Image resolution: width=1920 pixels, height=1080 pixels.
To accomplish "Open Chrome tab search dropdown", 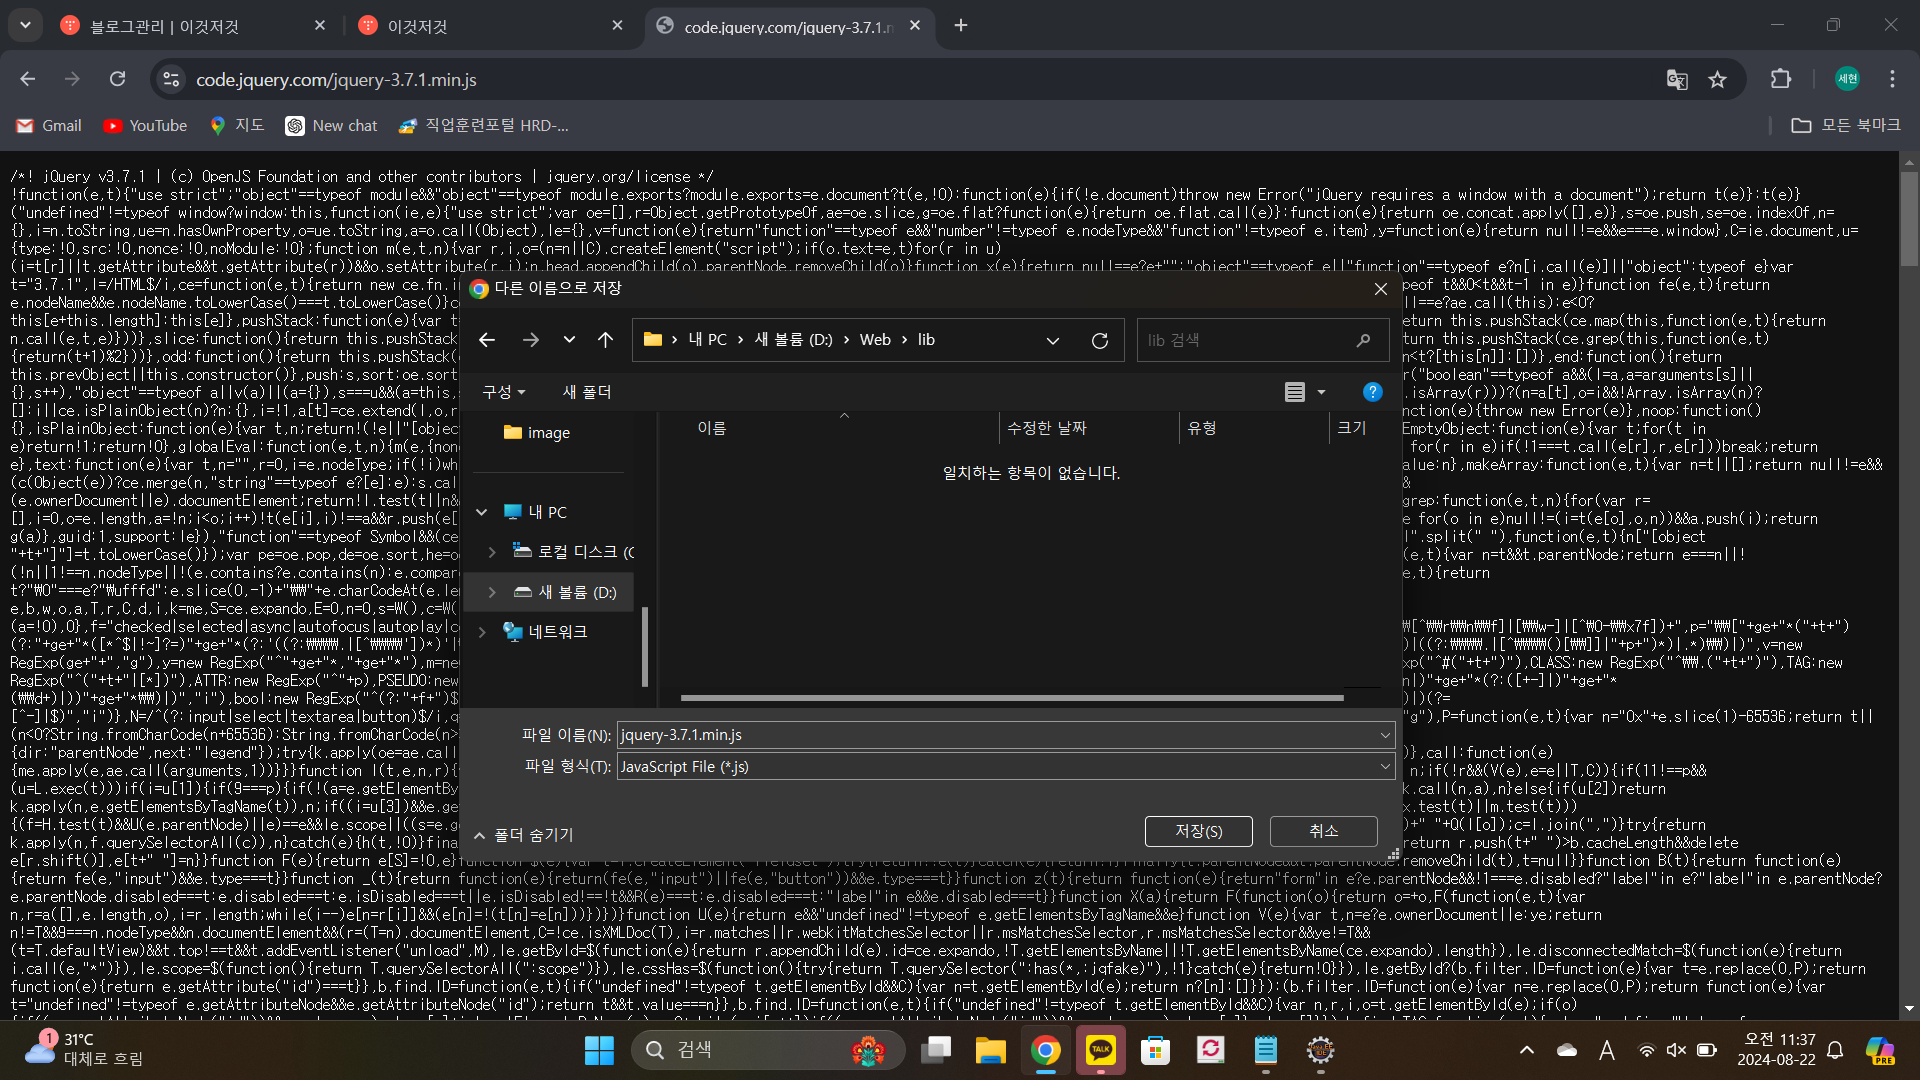I will point(25,25).
